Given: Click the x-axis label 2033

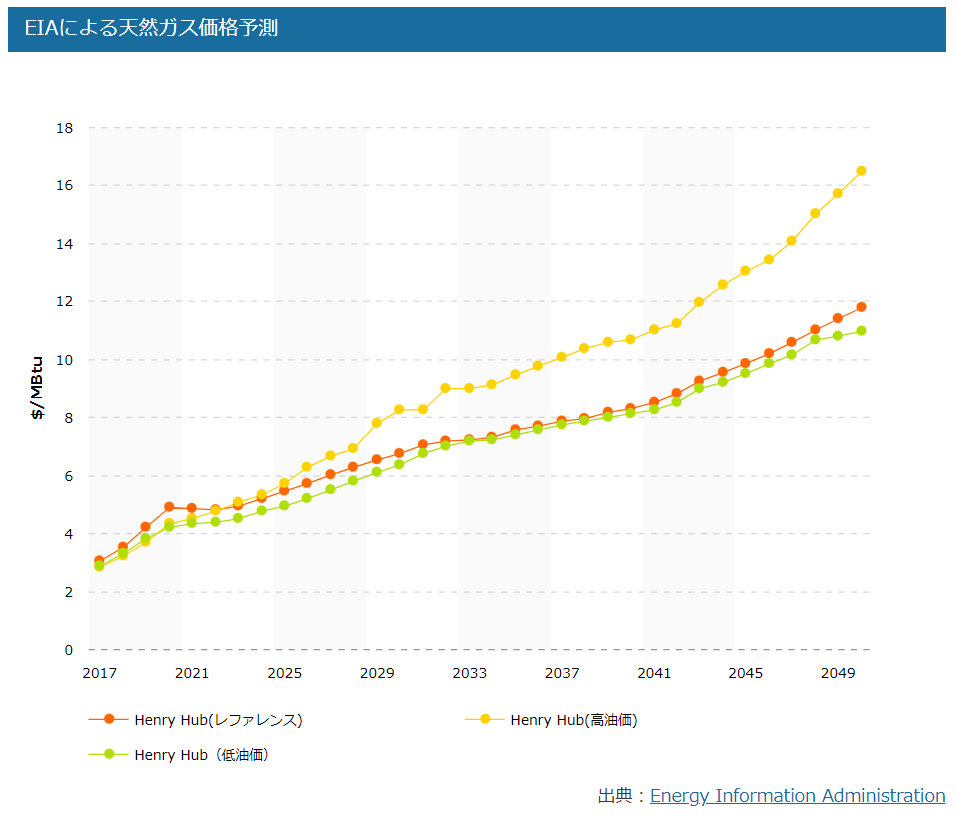Looking at the screenshot, I should pos(469,673).
